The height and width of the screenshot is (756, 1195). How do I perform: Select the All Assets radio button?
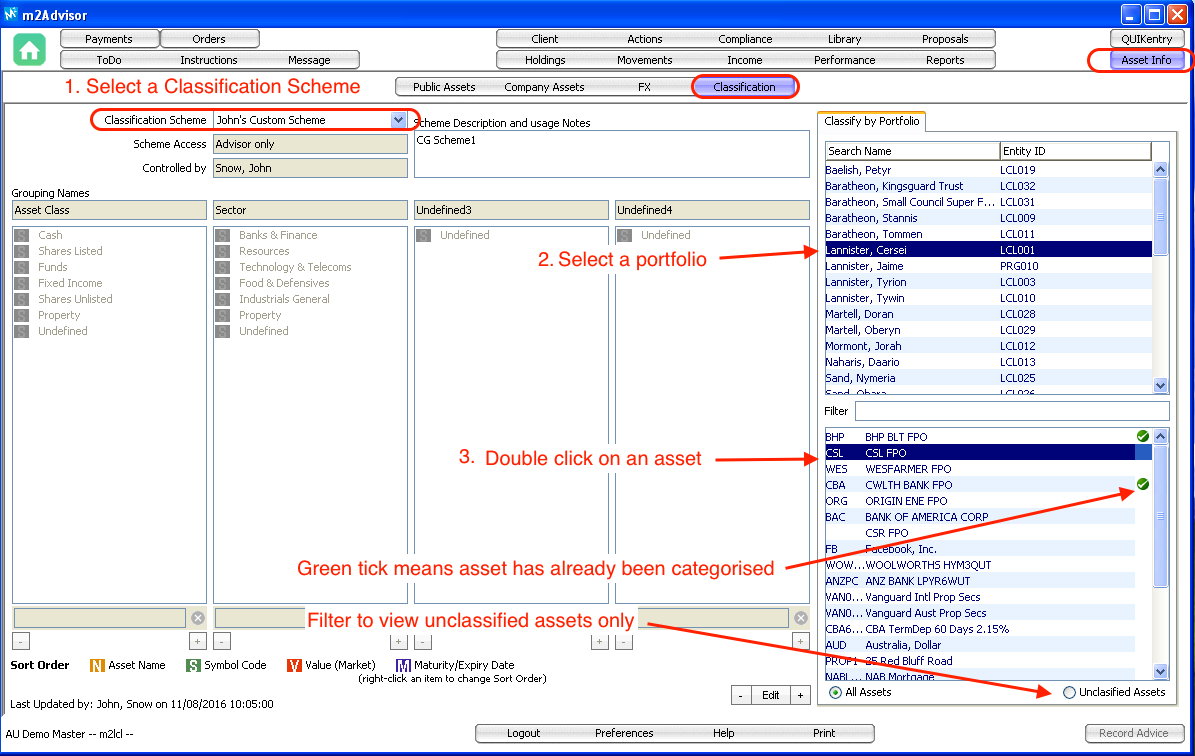pos(835,692)
